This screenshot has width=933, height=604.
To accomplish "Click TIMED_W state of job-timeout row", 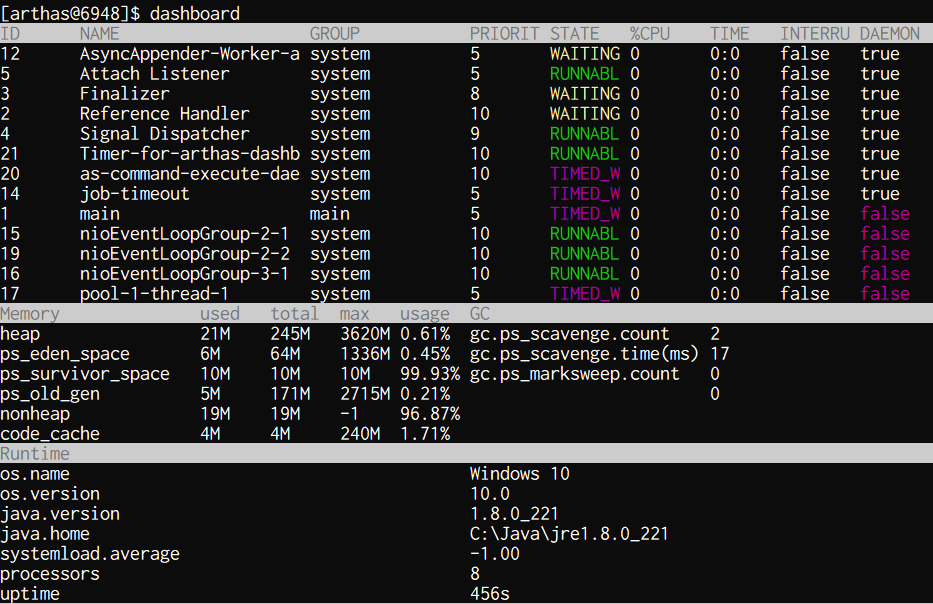I will 584,194.
